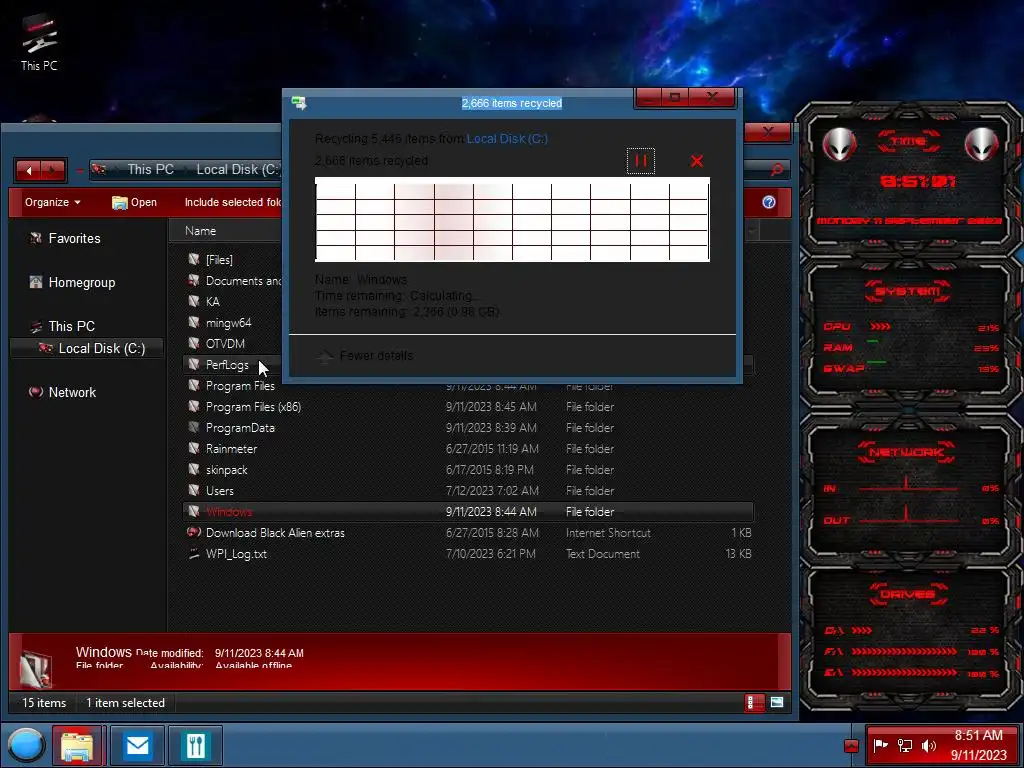Select the PerfLogs folder
This screenshot has height=768, width=1024.
tap(227, 364)
